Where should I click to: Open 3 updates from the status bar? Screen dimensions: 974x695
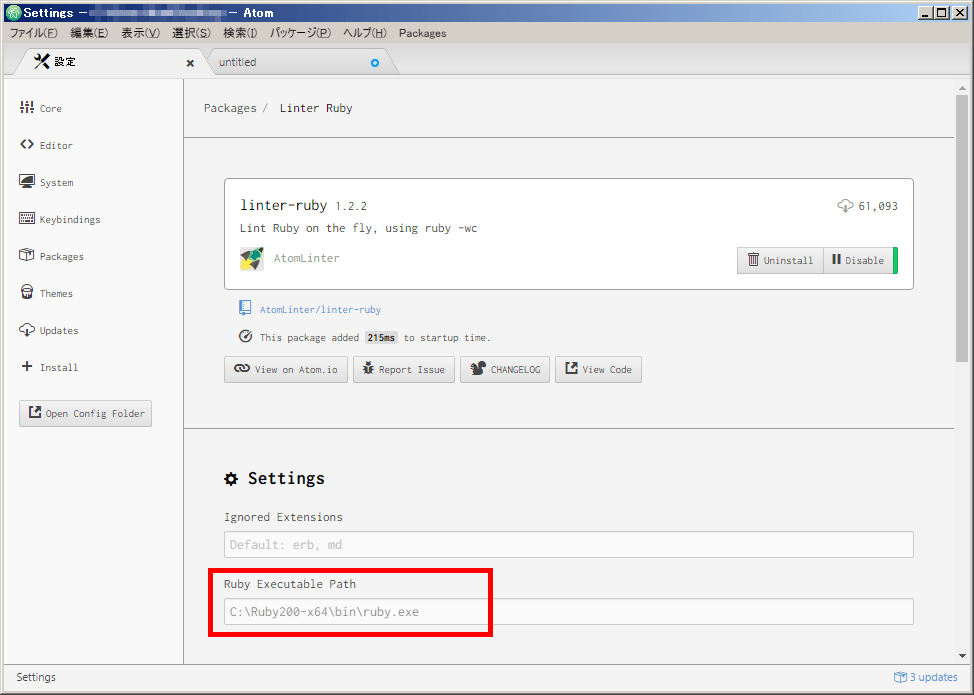pyautogui.click(x=926, y=677)
